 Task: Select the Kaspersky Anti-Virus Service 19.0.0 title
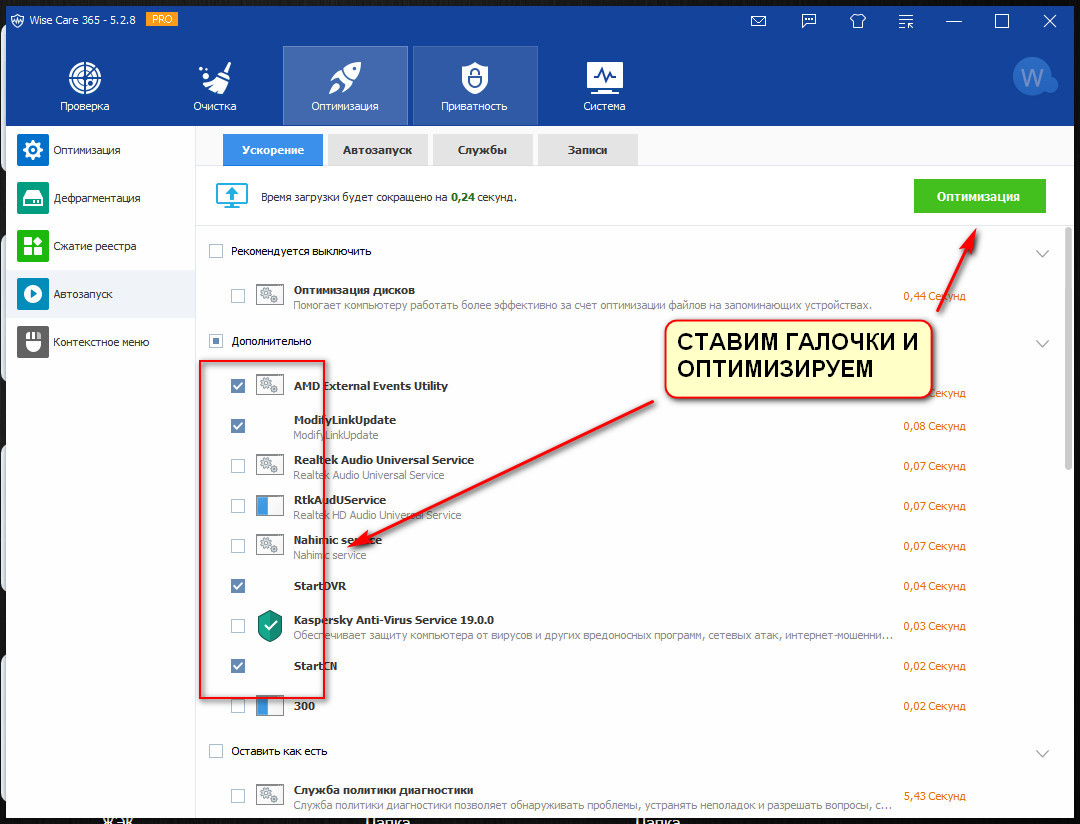click(394, 619)
